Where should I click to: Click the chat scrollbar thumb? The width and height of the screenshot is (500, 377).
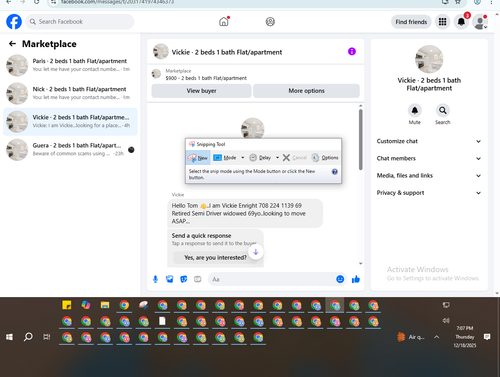tap(361, 139)
